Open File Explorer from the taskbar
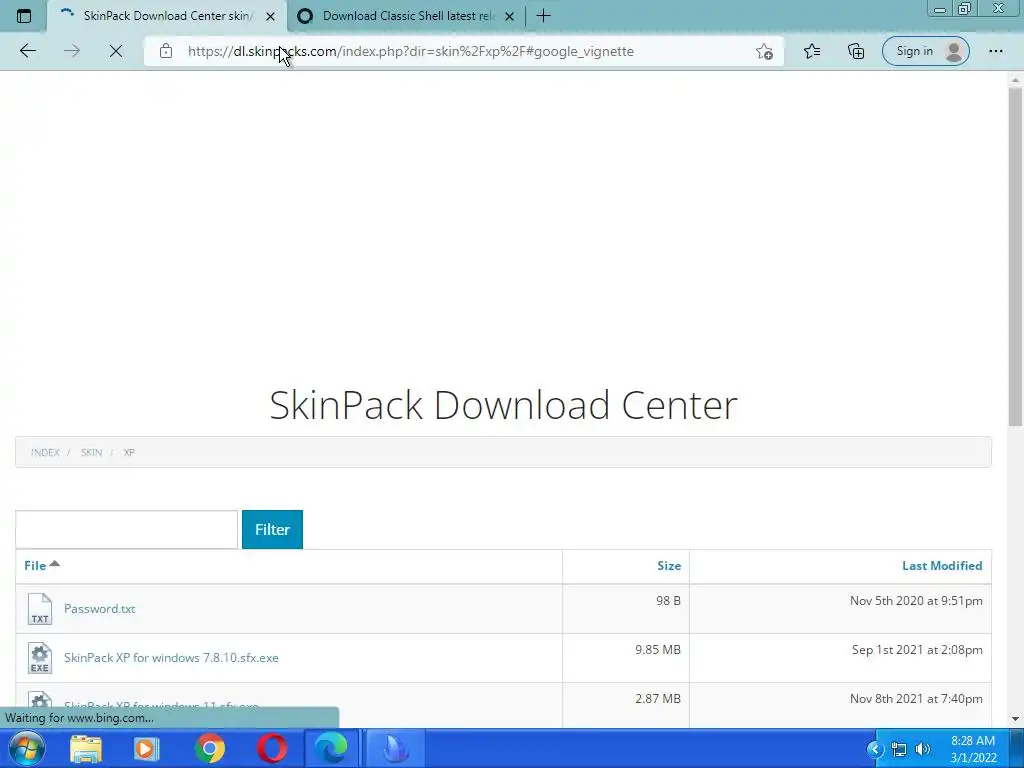The width and height of the screenshot is (1024, 768). click(86, 749)
